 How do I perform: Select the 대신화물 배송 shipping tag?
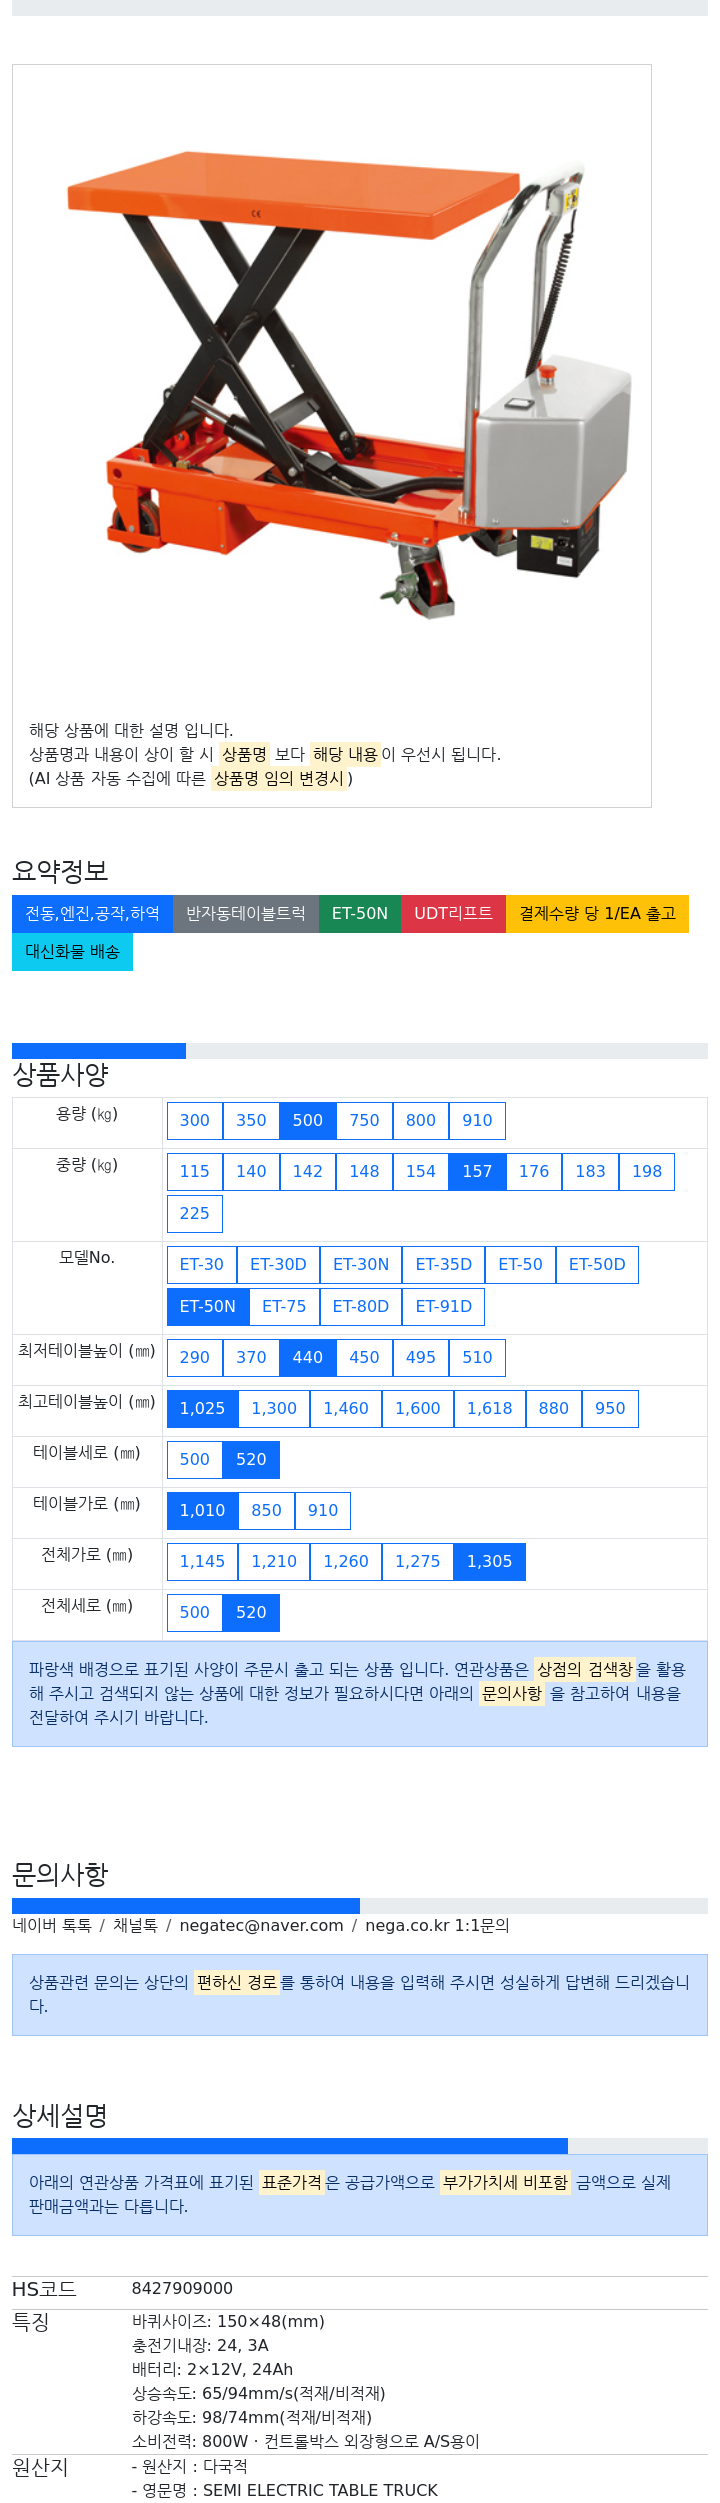72,952
